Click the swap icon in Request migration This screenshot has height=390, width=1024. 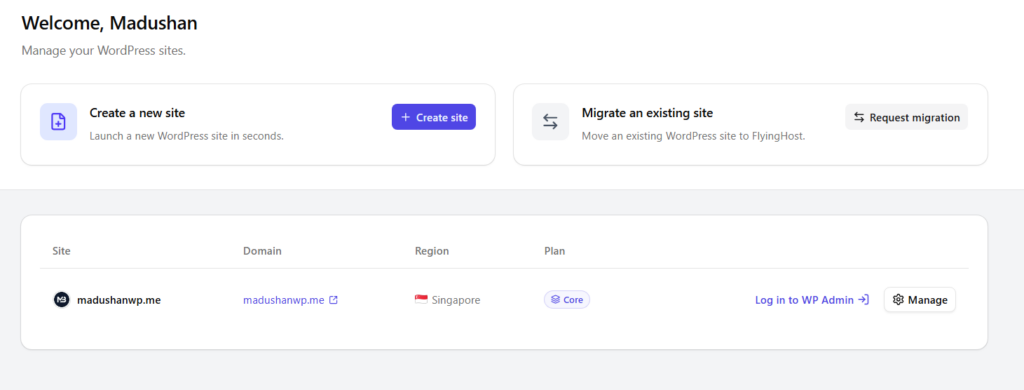pos(859,118)
